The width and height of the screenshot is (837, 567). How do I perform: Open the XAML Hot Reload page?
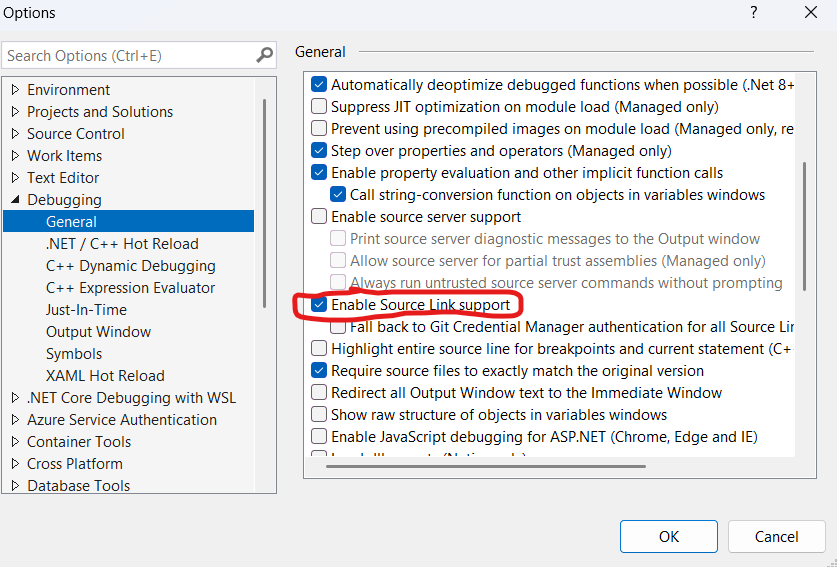(x=105, y=375)
